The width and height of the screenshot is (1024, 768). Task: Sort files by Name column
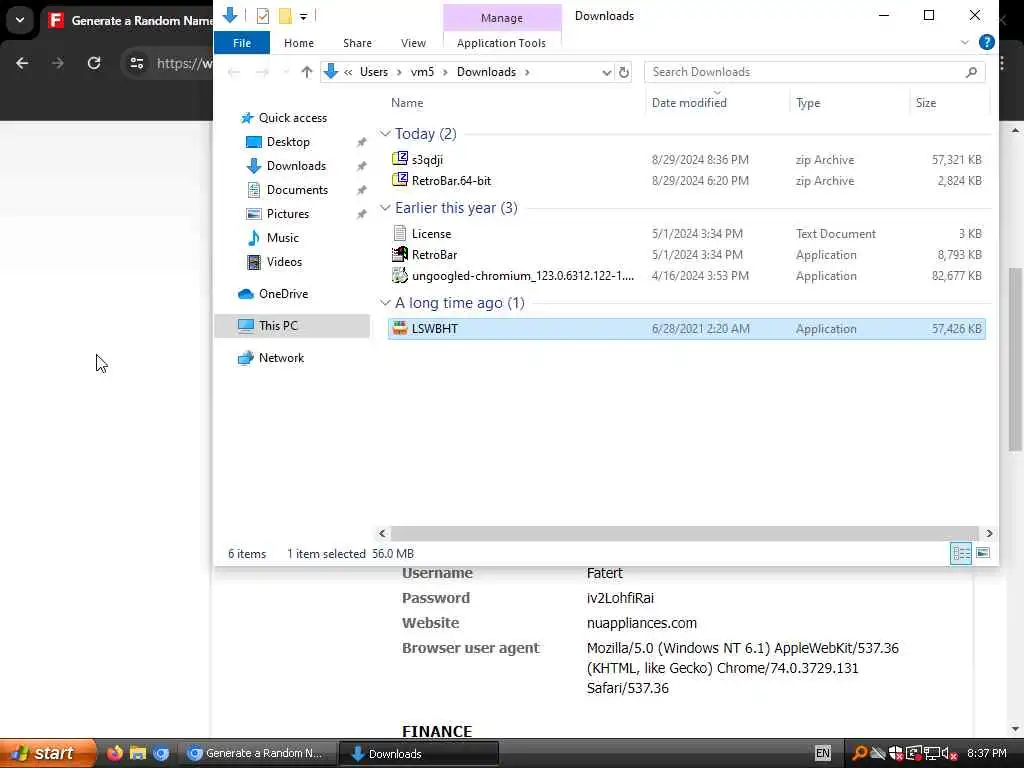click(407, 103)
